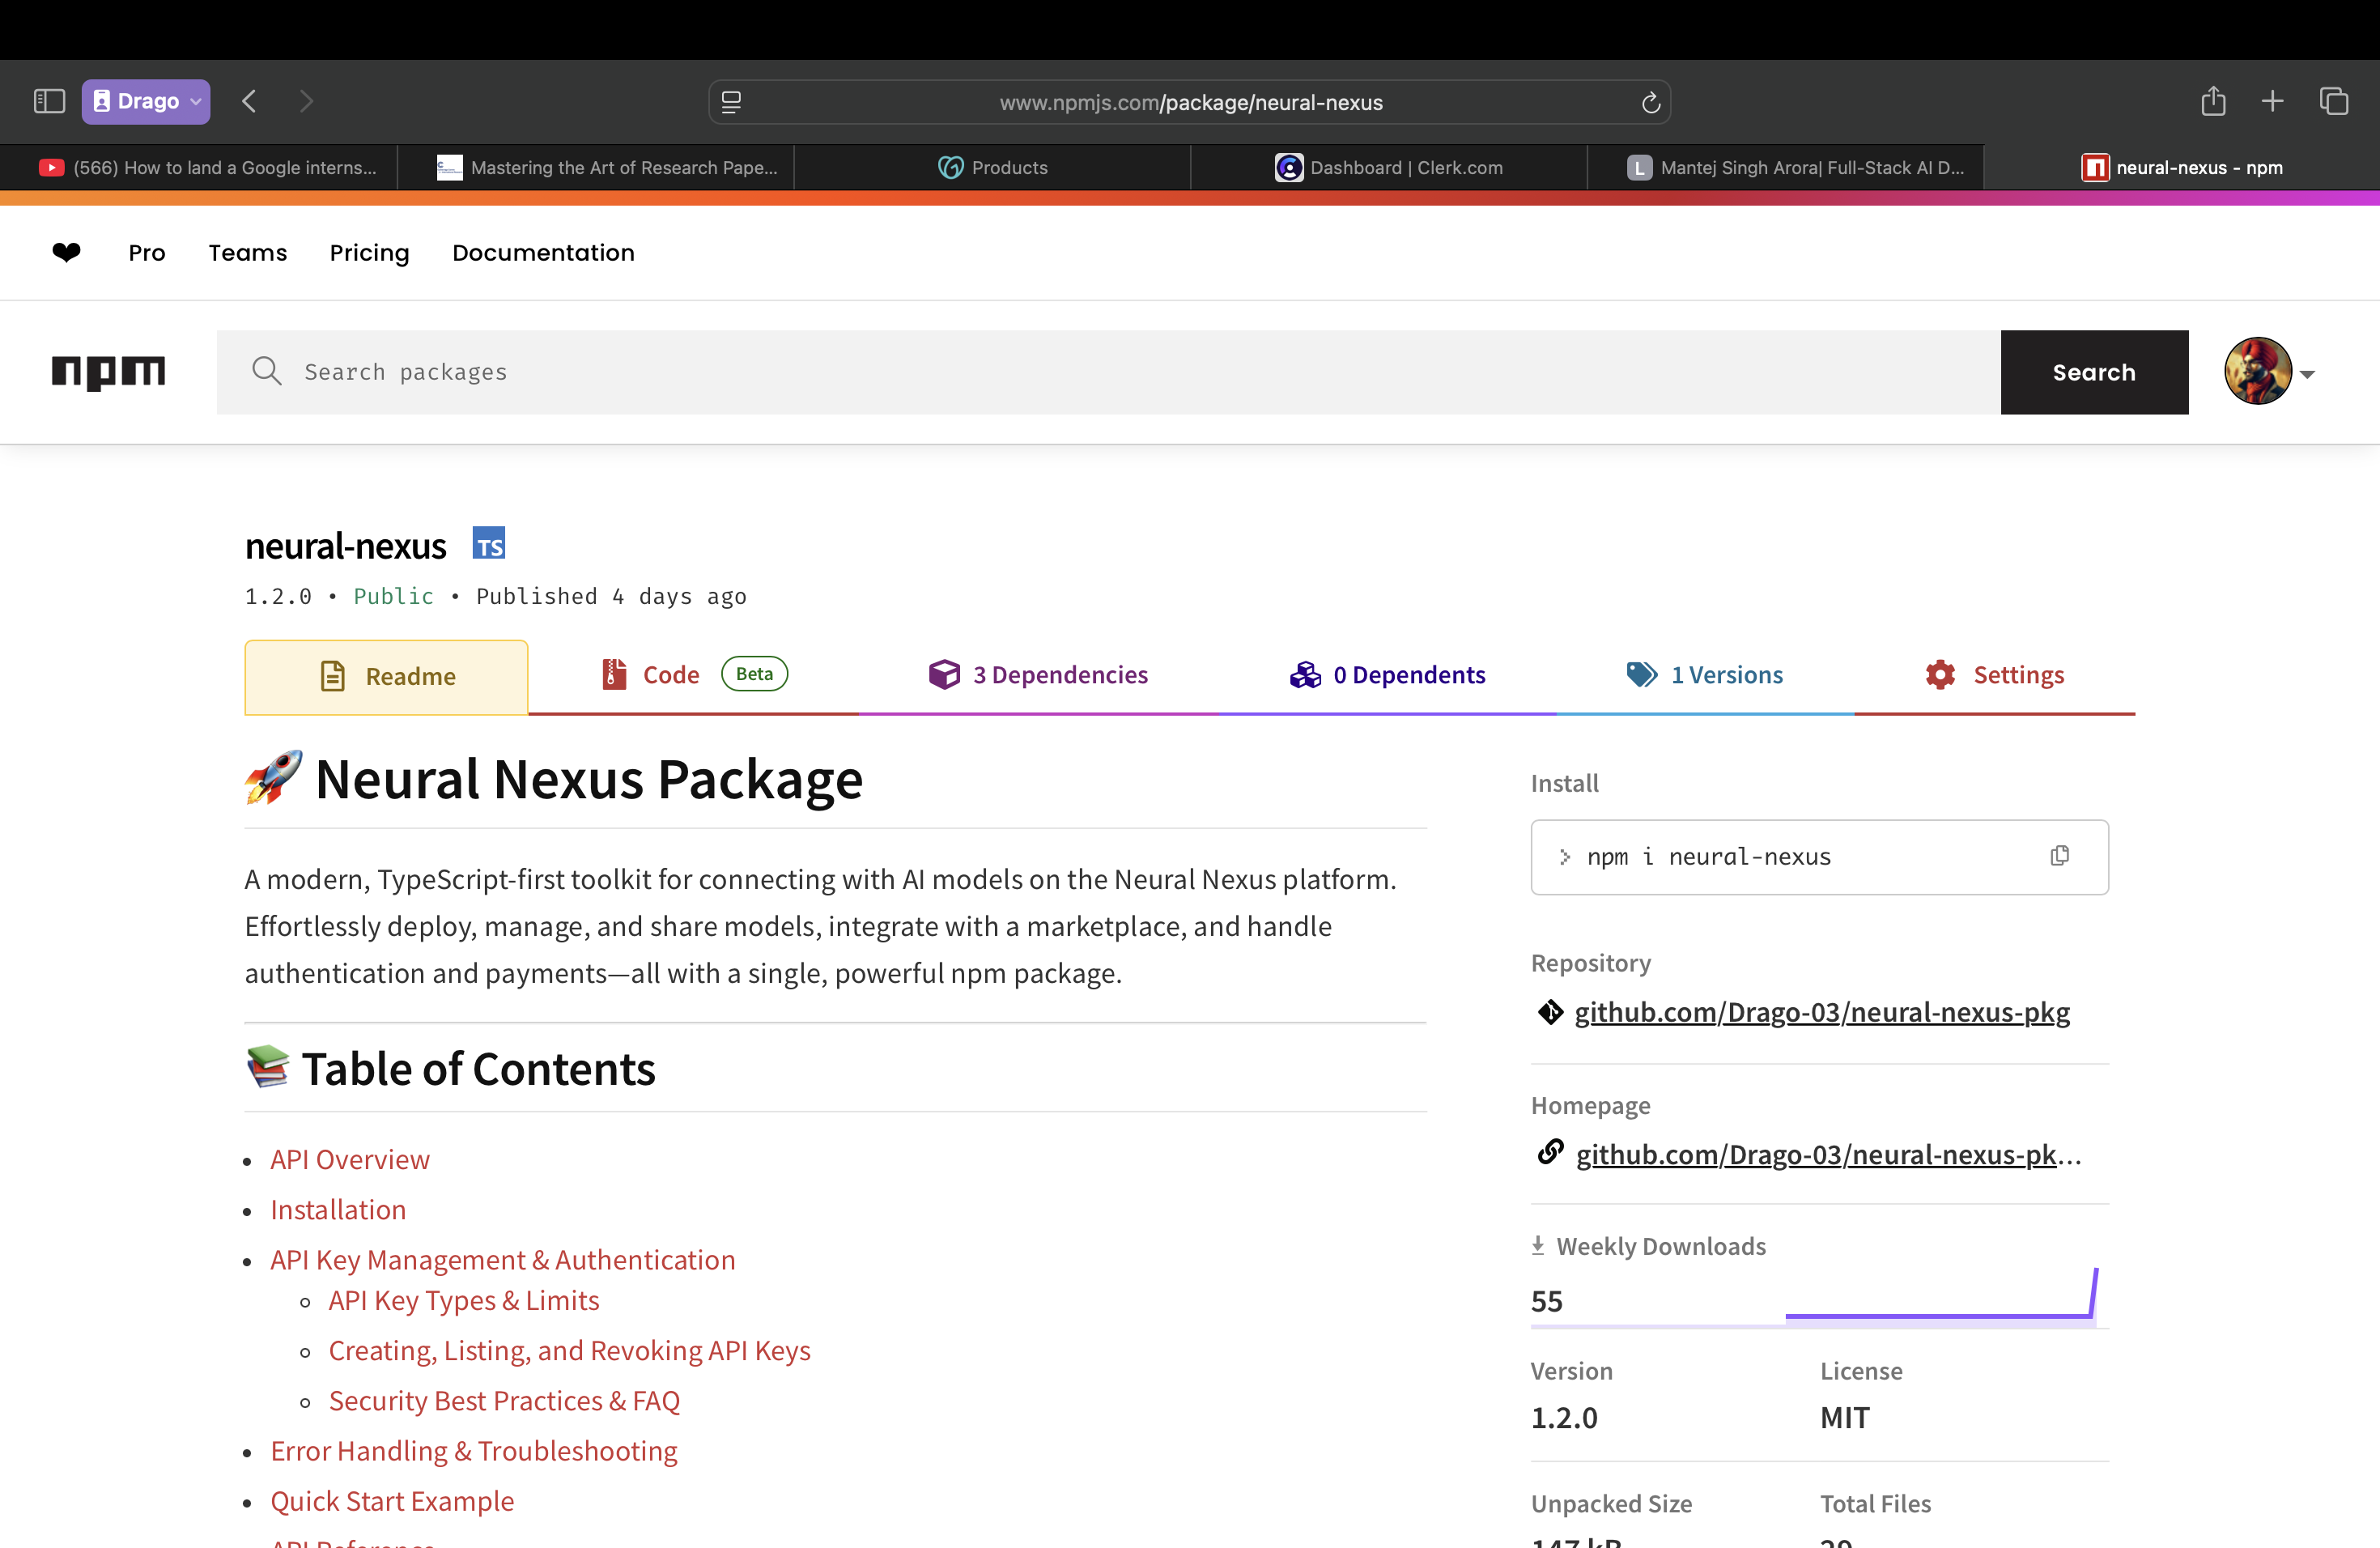Open the 0 Dependents tab
Image resolution: width=2380 pixels, height=1548 pixels.
pyautogui.click(x=1387, y=675)
